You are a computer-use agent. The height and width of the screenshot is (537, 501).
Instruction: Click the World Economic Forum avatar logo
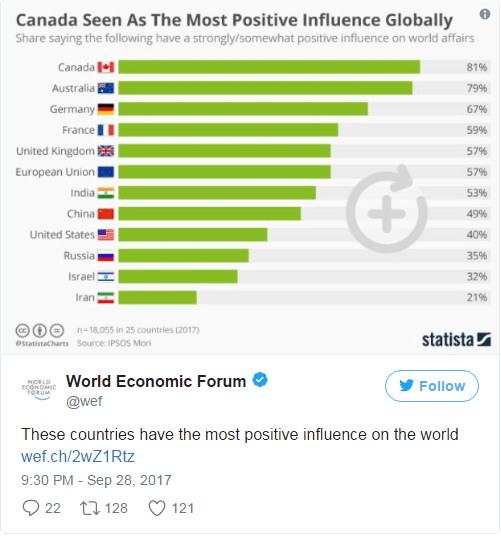pos(39,388)
